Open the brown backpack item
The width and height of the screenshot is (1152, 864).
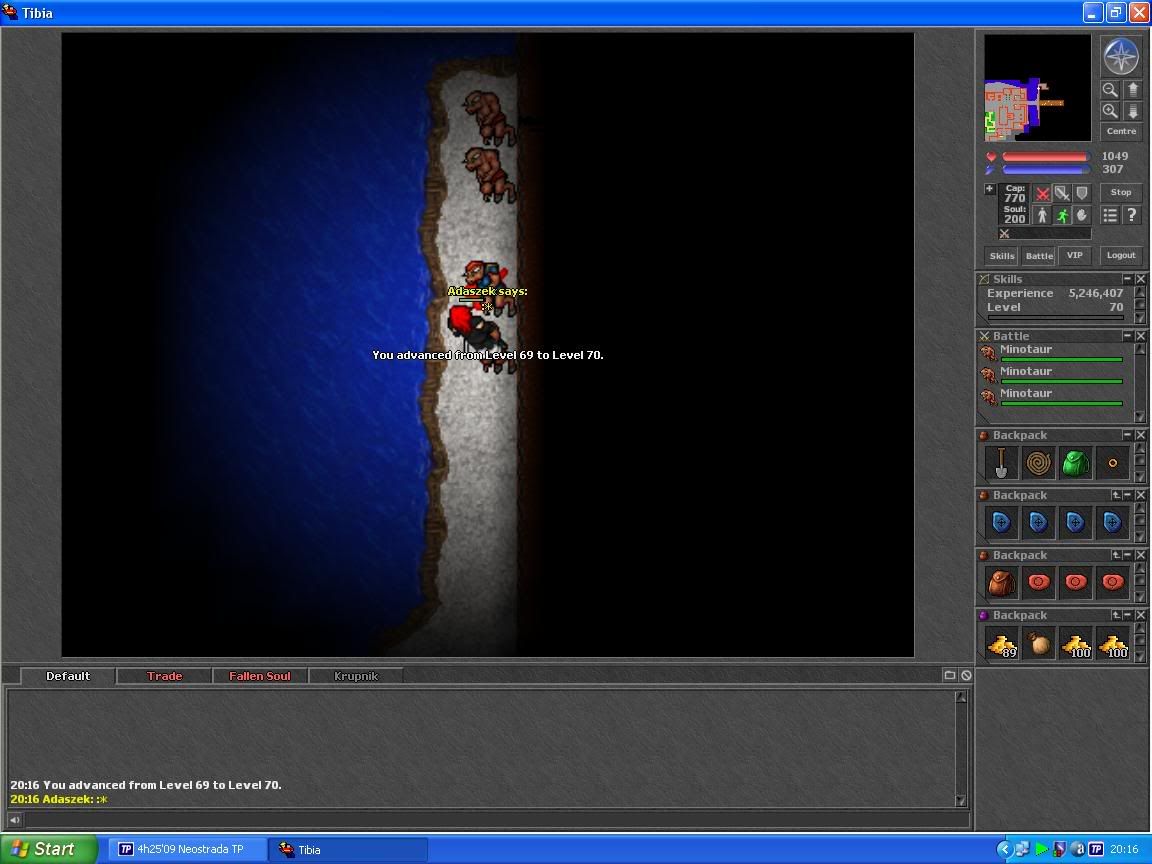pyautogui.click(x=1001, y=583)
